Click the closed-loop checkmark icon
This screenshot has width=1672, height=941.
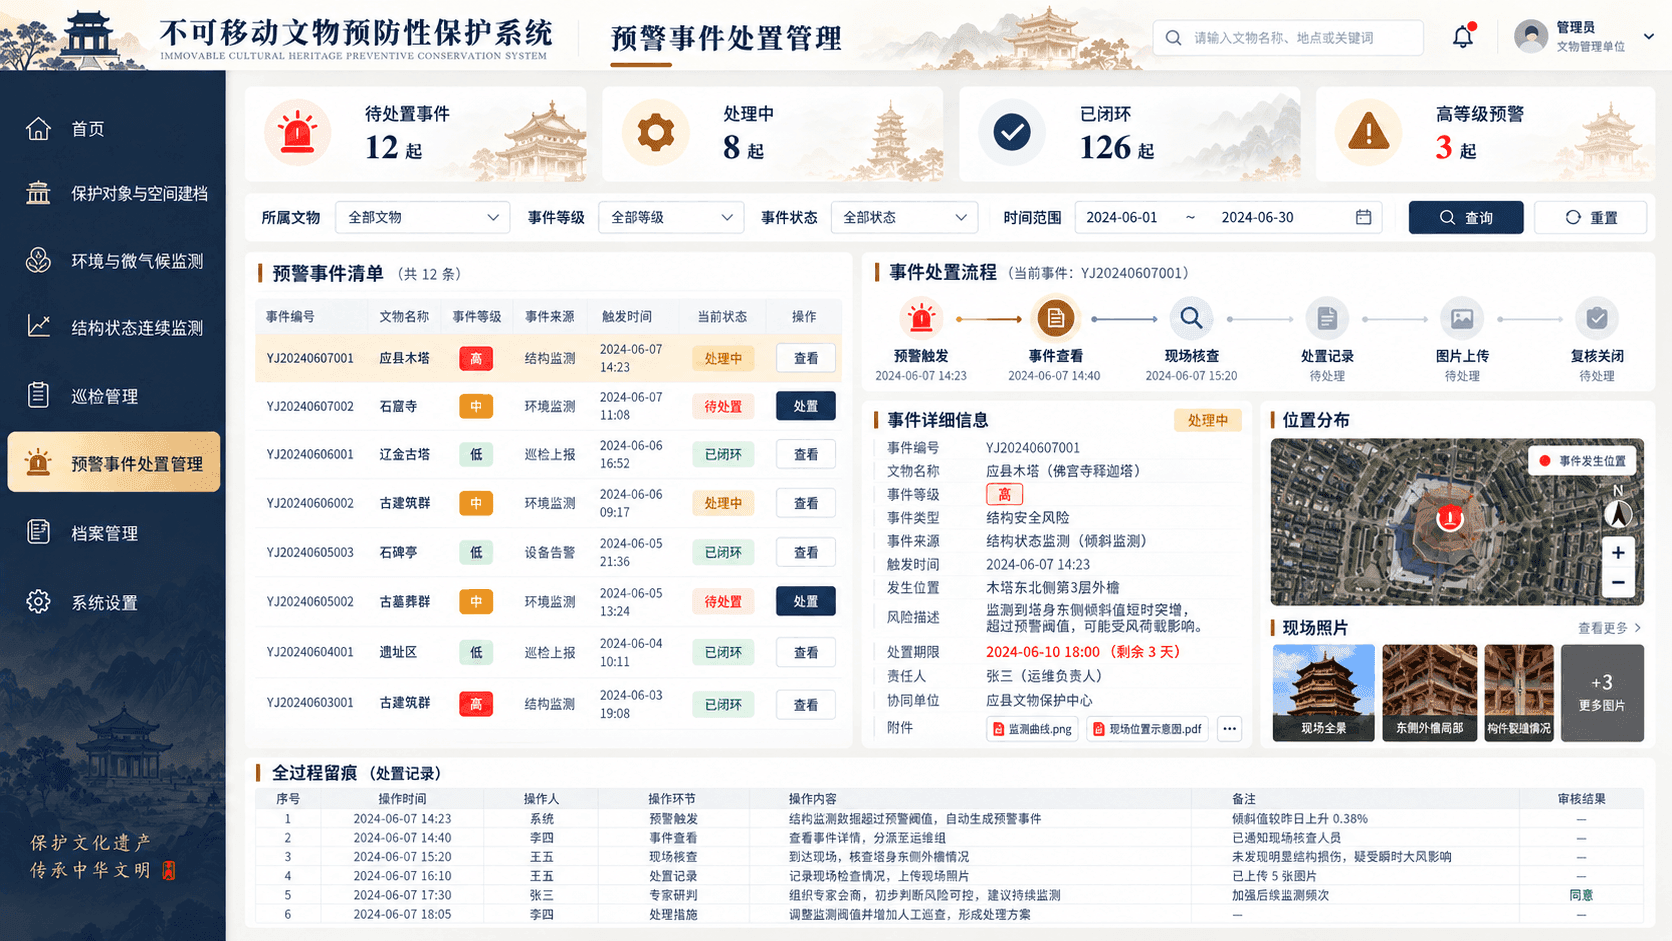(x=1012, y=133)
